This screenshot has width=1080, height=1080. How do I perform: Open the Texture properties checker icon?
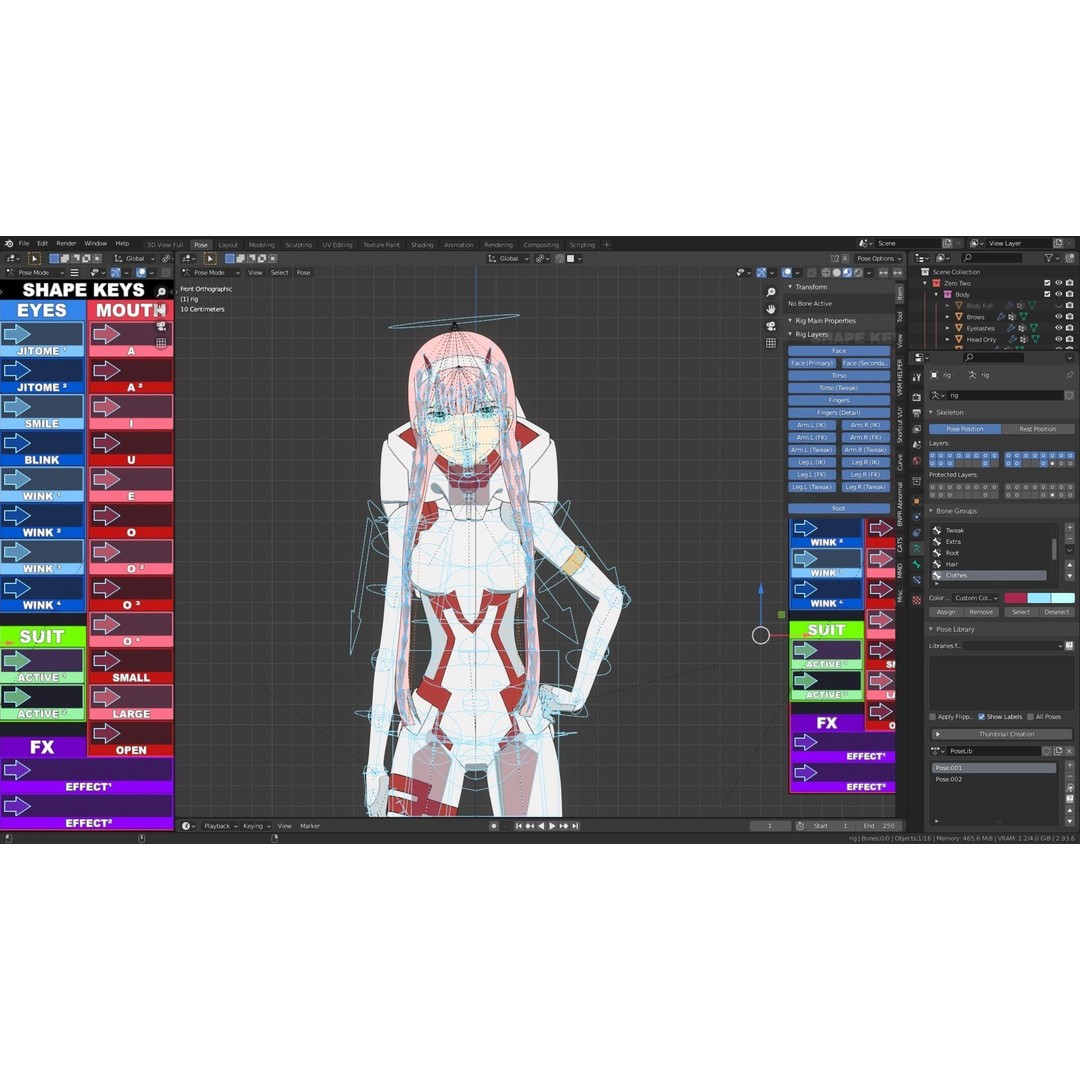point(917,600)
